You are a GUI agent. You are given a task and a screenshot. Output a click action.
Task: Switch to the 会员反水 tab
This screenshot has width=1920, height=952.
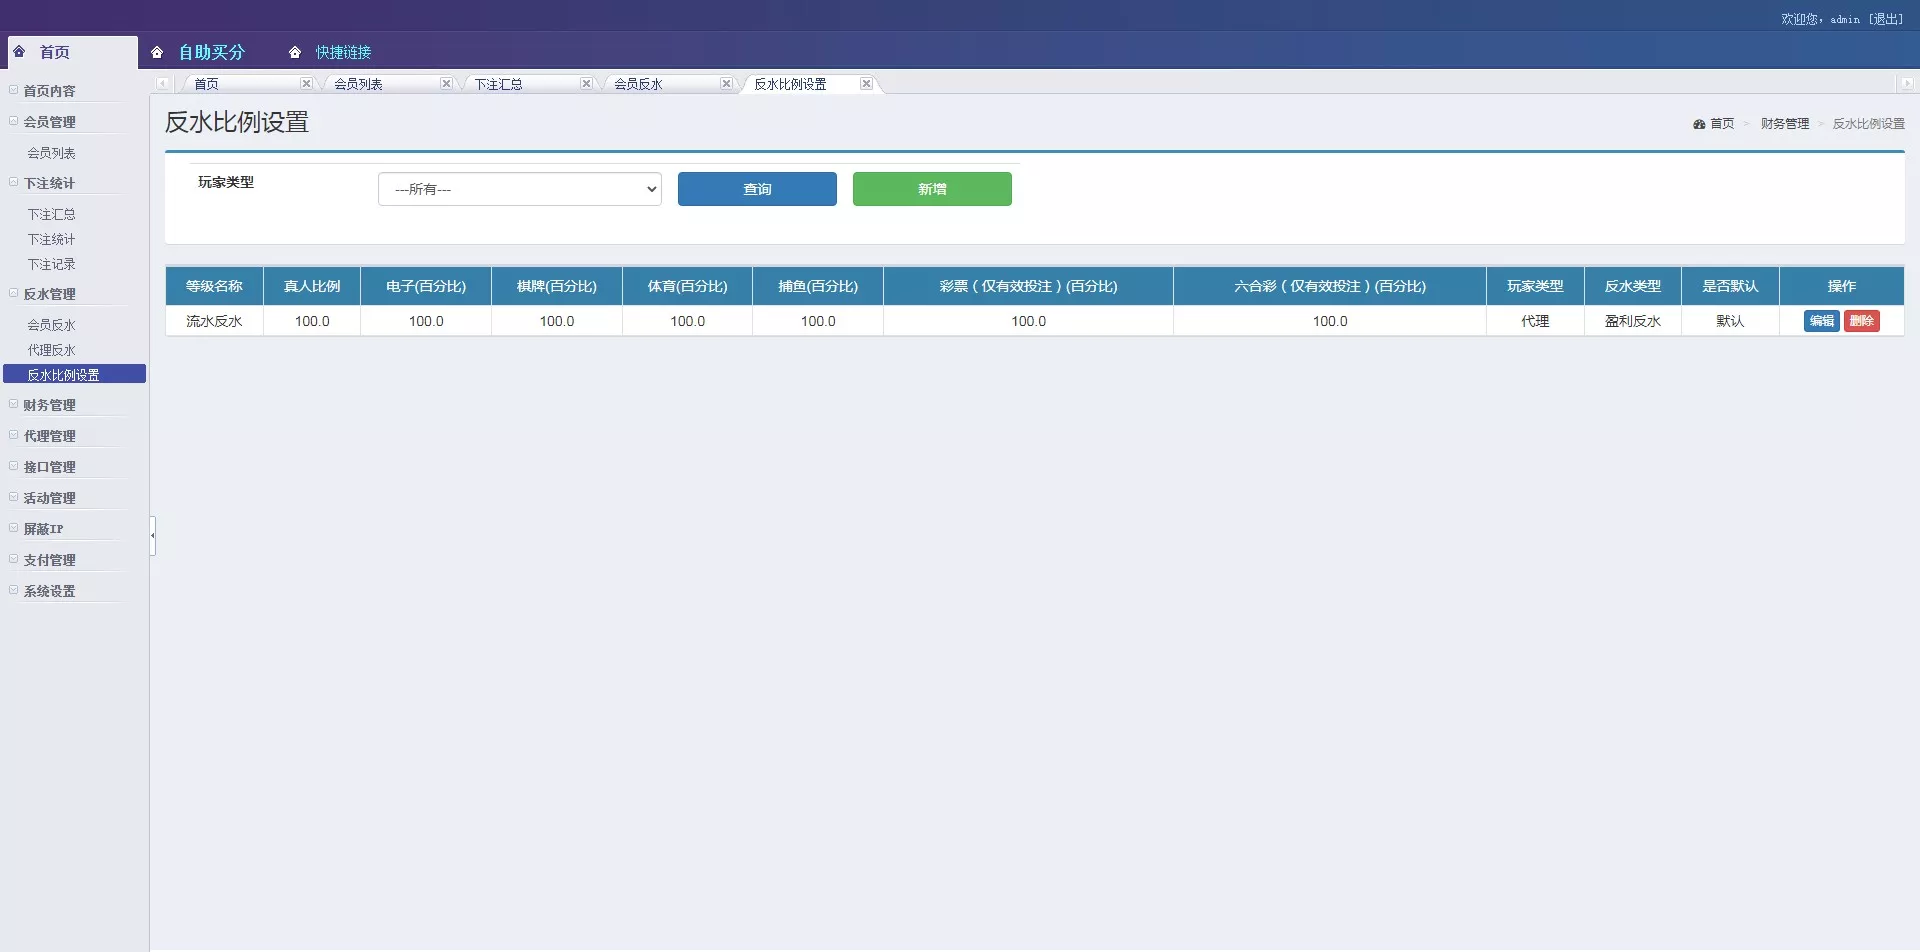[x=638, y=84]
